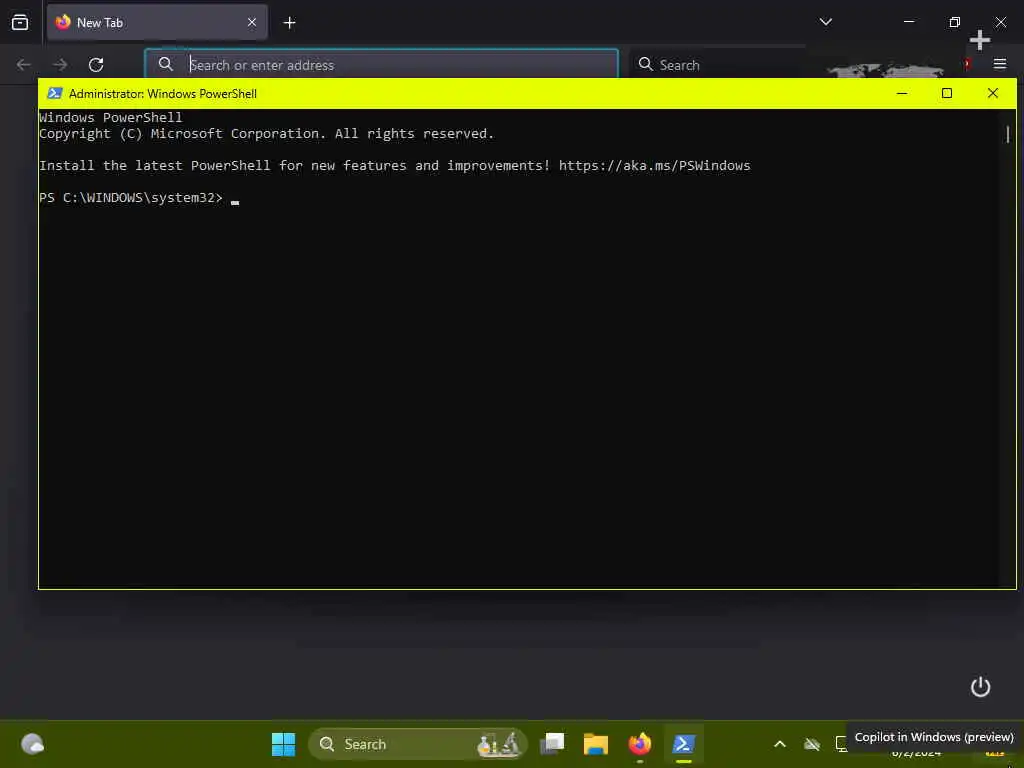This screenshot has width=1024, height=768.
Task: Click the crossed-out cloud tray icon
Action: click(812, 744)
